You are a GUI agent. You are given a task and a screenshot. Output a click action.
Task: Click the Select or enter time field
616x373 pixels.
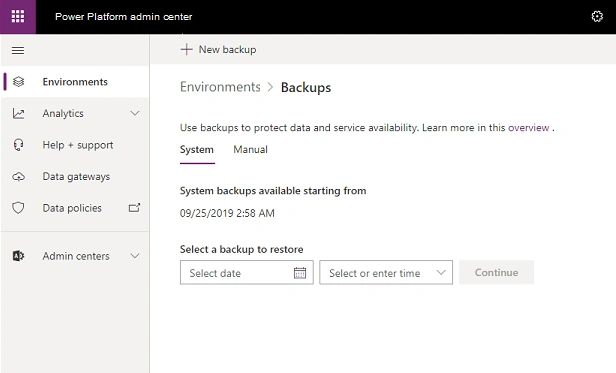(x=386, y=272)
